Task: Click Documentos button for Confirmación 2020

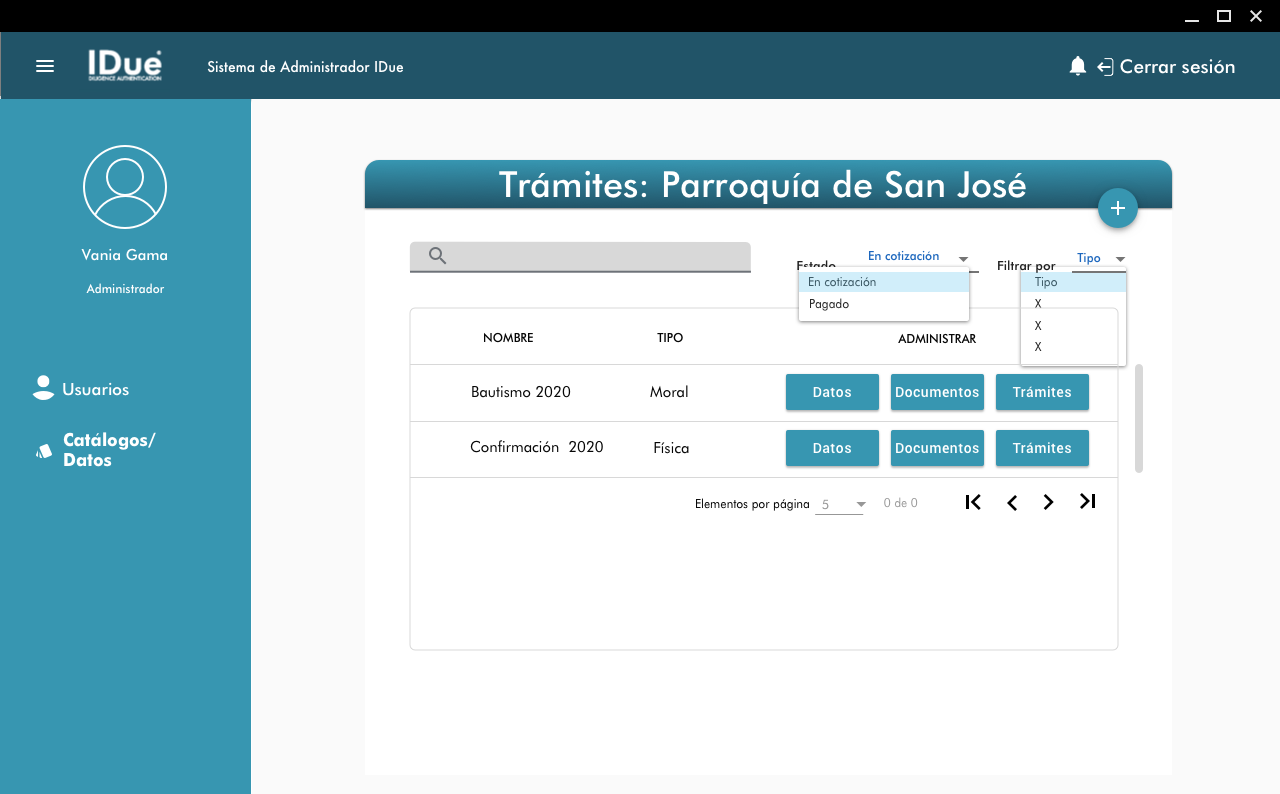Action: point(937,448)
